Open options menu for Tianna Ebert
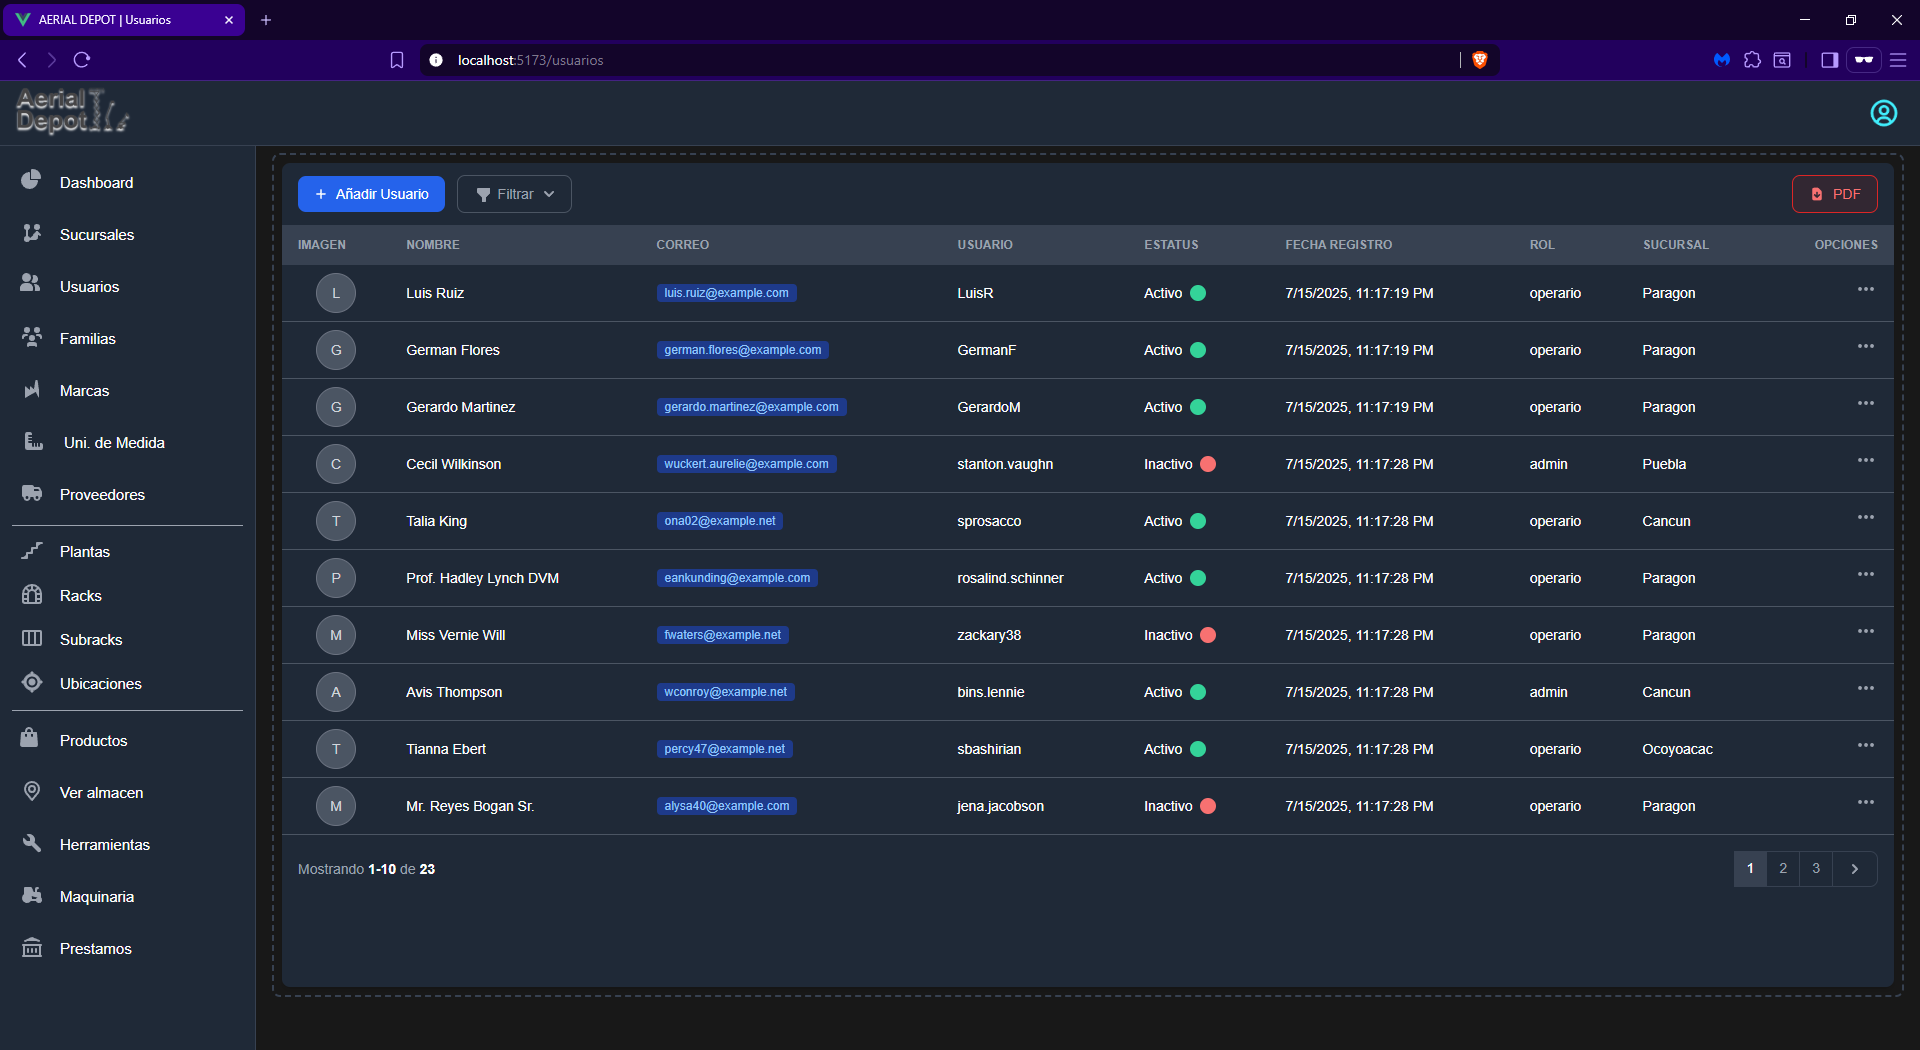 [x=1865, y=746]
